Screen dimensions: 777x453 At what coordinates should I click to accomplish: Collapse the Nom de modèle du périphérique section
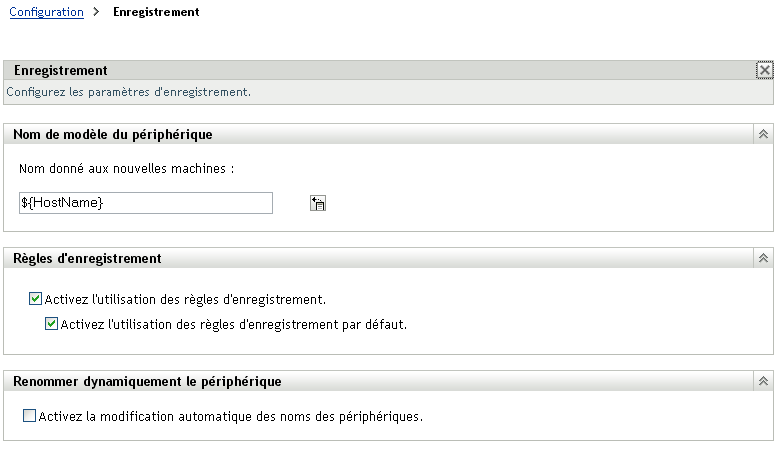click(763, 134)
